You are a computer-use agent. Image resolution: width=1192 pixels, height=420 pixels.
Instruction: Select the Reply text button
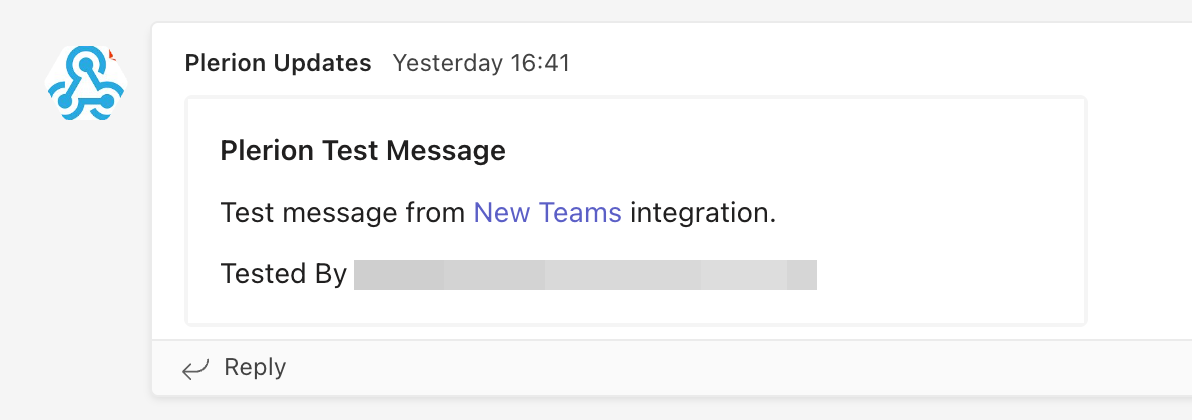(255, 368)
